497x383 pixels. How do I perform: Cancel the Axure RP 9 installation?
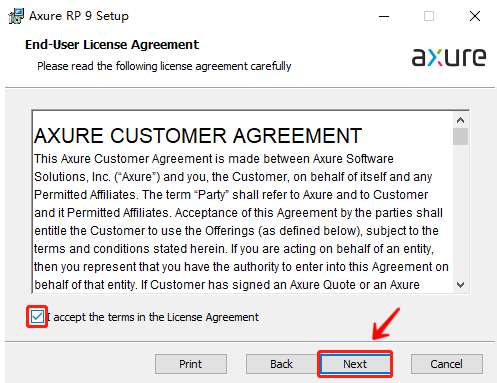[x=446, y=364]
